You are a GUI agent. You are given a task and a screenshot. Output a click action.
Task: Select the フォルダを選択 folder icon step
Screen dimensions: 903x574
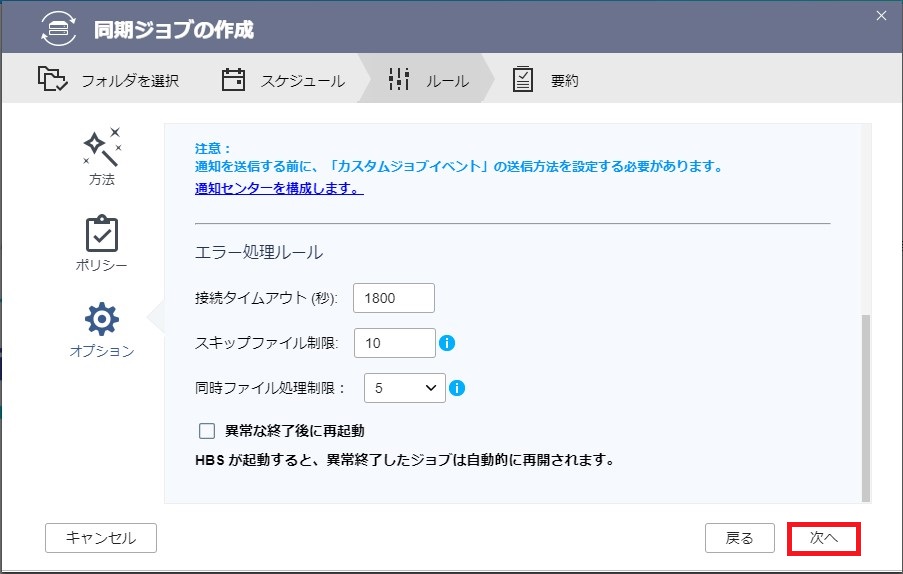click(52, 79)
